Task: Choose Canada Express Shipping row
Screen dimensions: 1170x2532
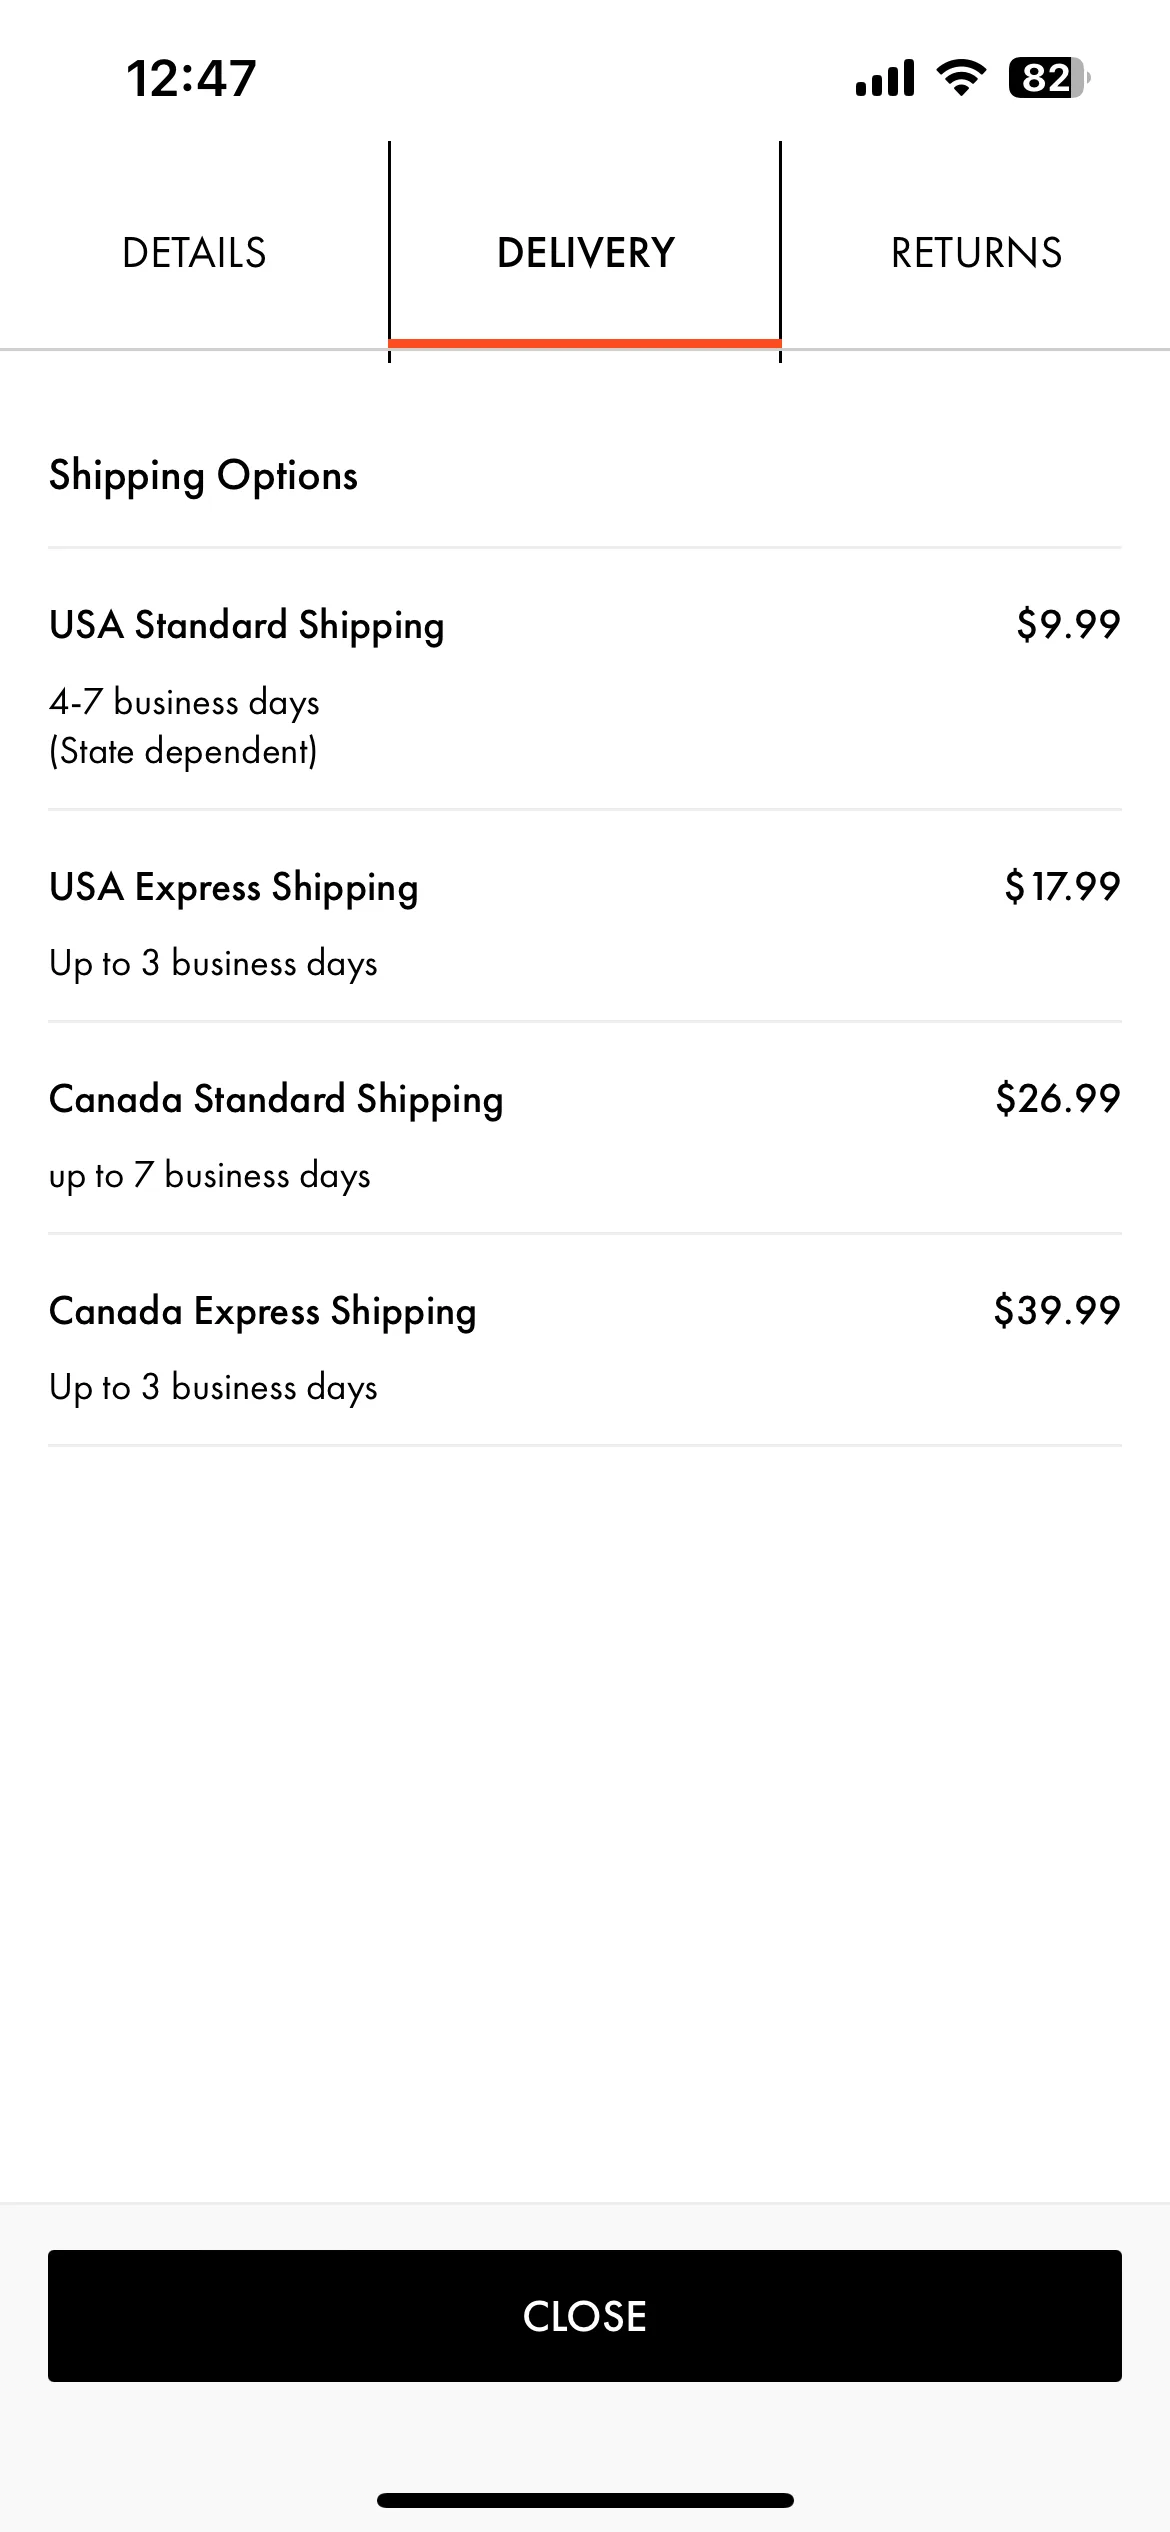Action: click(585, 1340)
